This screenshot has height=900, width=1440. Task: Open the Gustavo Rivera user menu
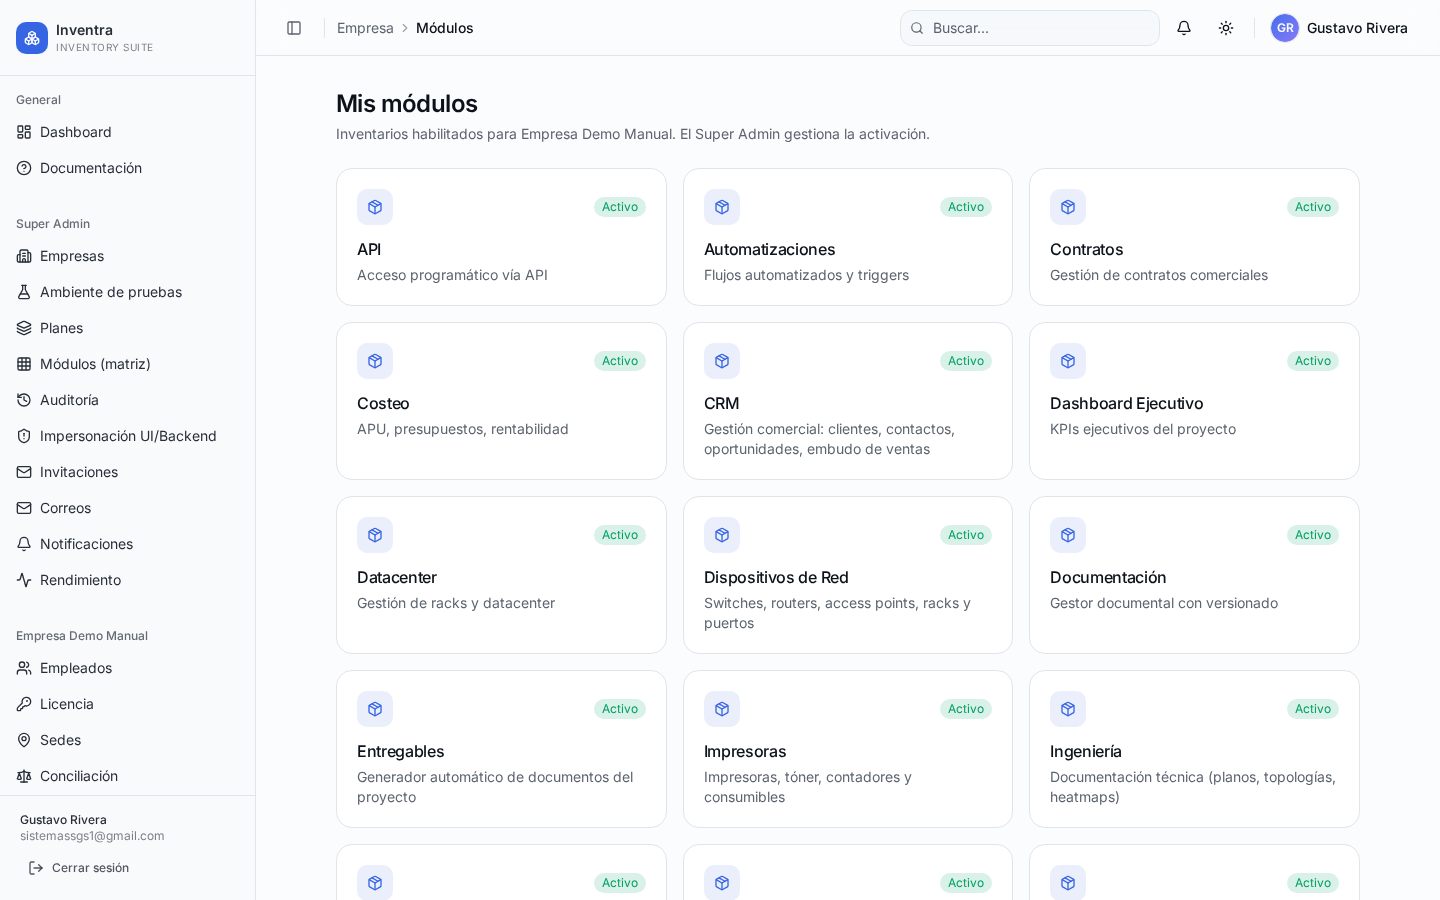(x=1339, y=28)
